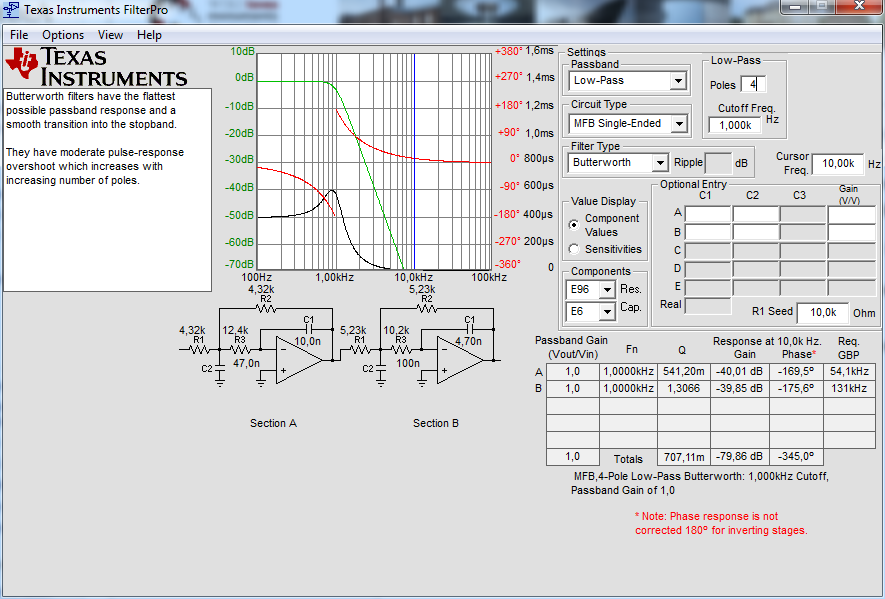The height and width of the screenshot is (599, 885).
Task: Open the View menu
Action: [110, 35]
